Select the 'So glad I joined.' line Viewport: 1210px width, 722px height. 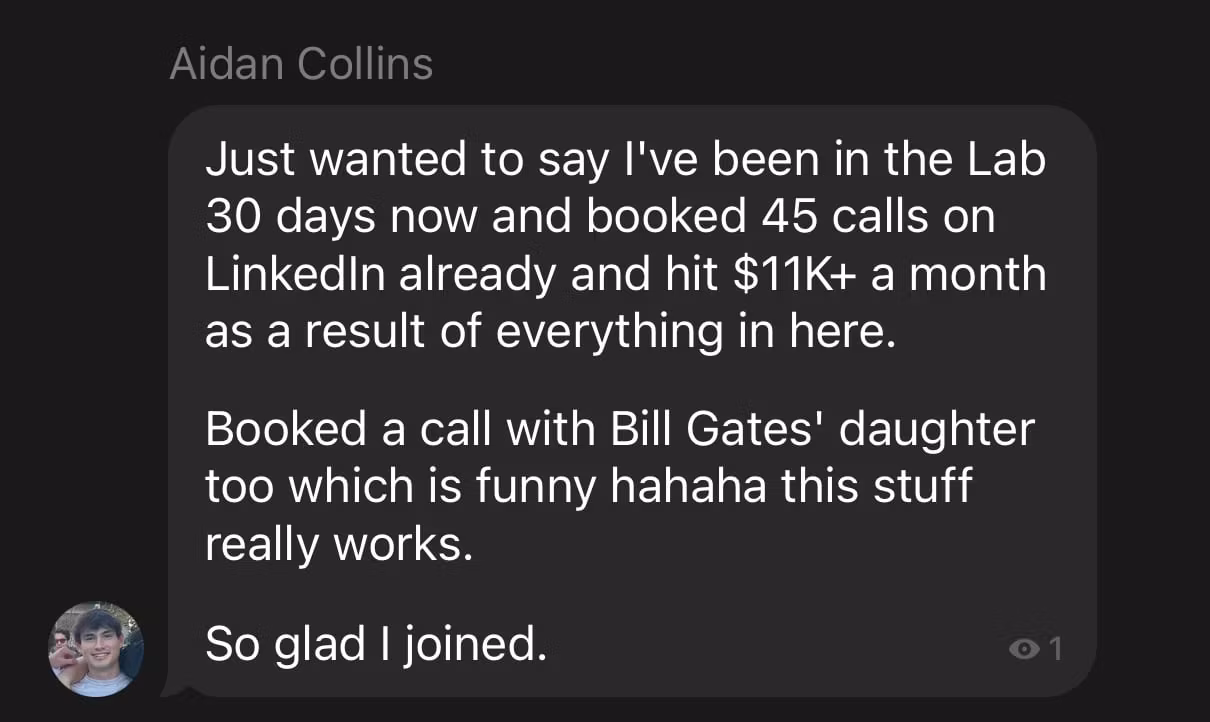[376, 645]
